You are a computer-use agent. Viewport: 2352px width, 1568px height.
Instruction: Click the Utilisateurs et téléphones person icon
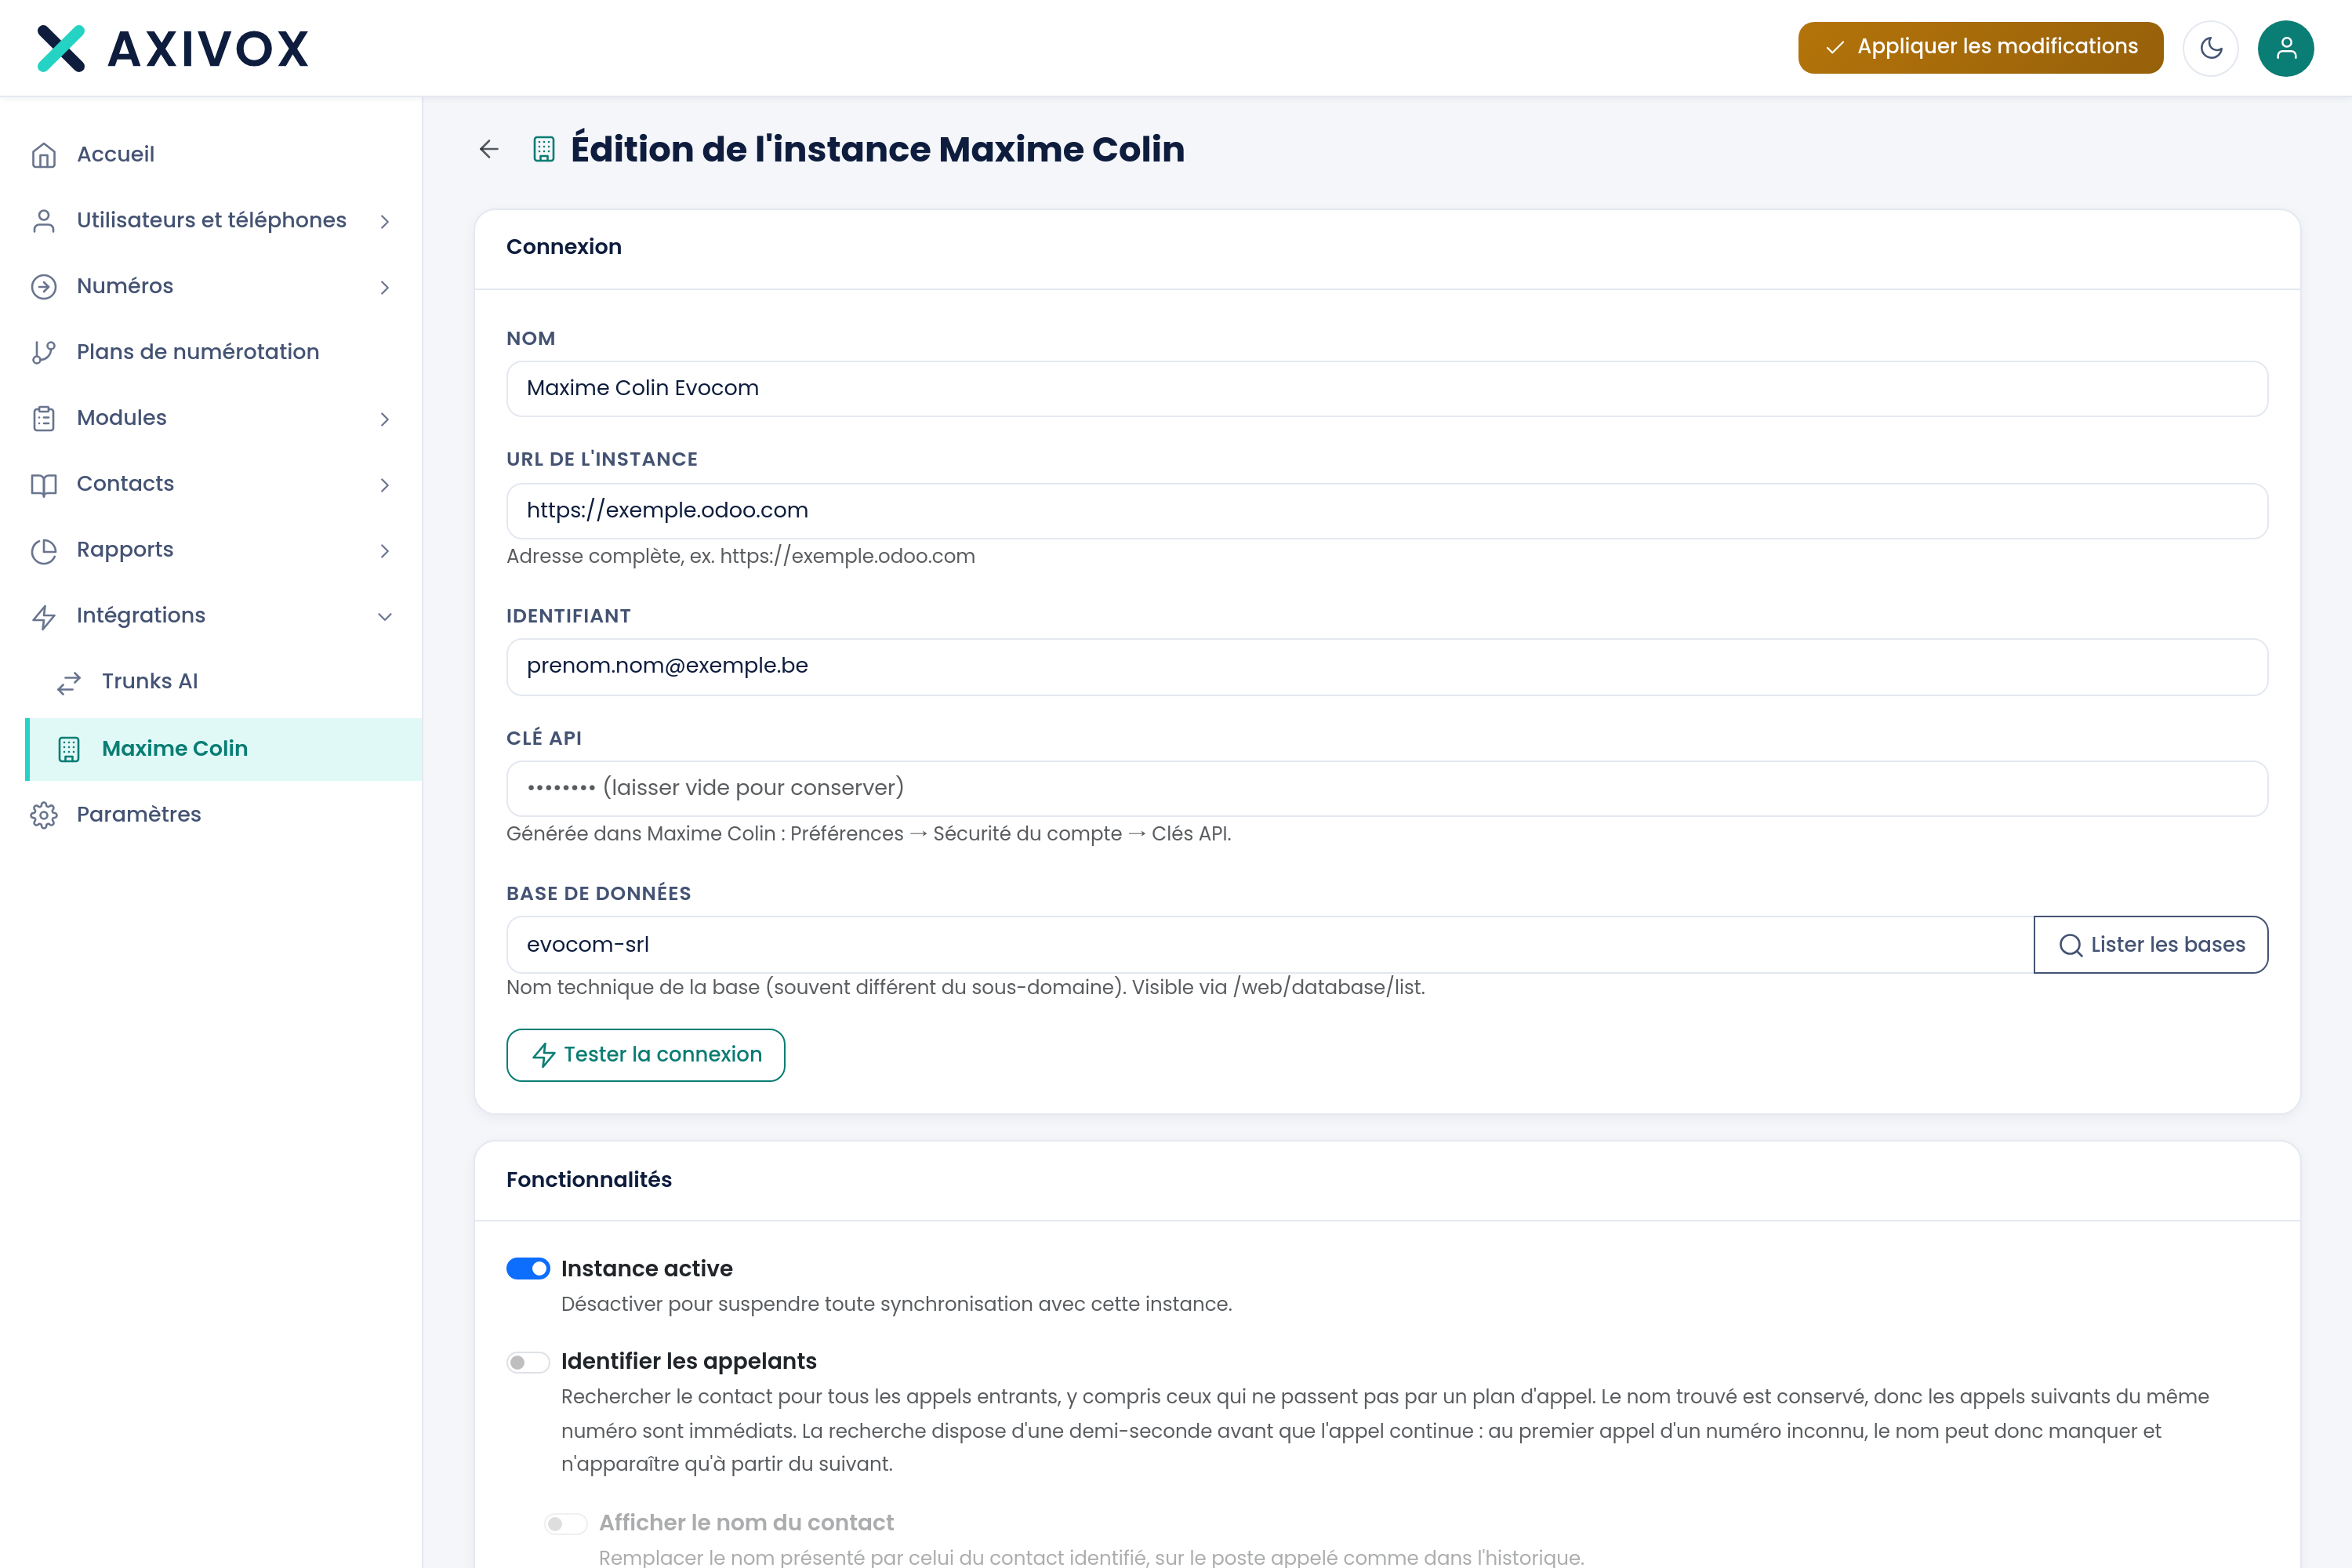(44, 221)
